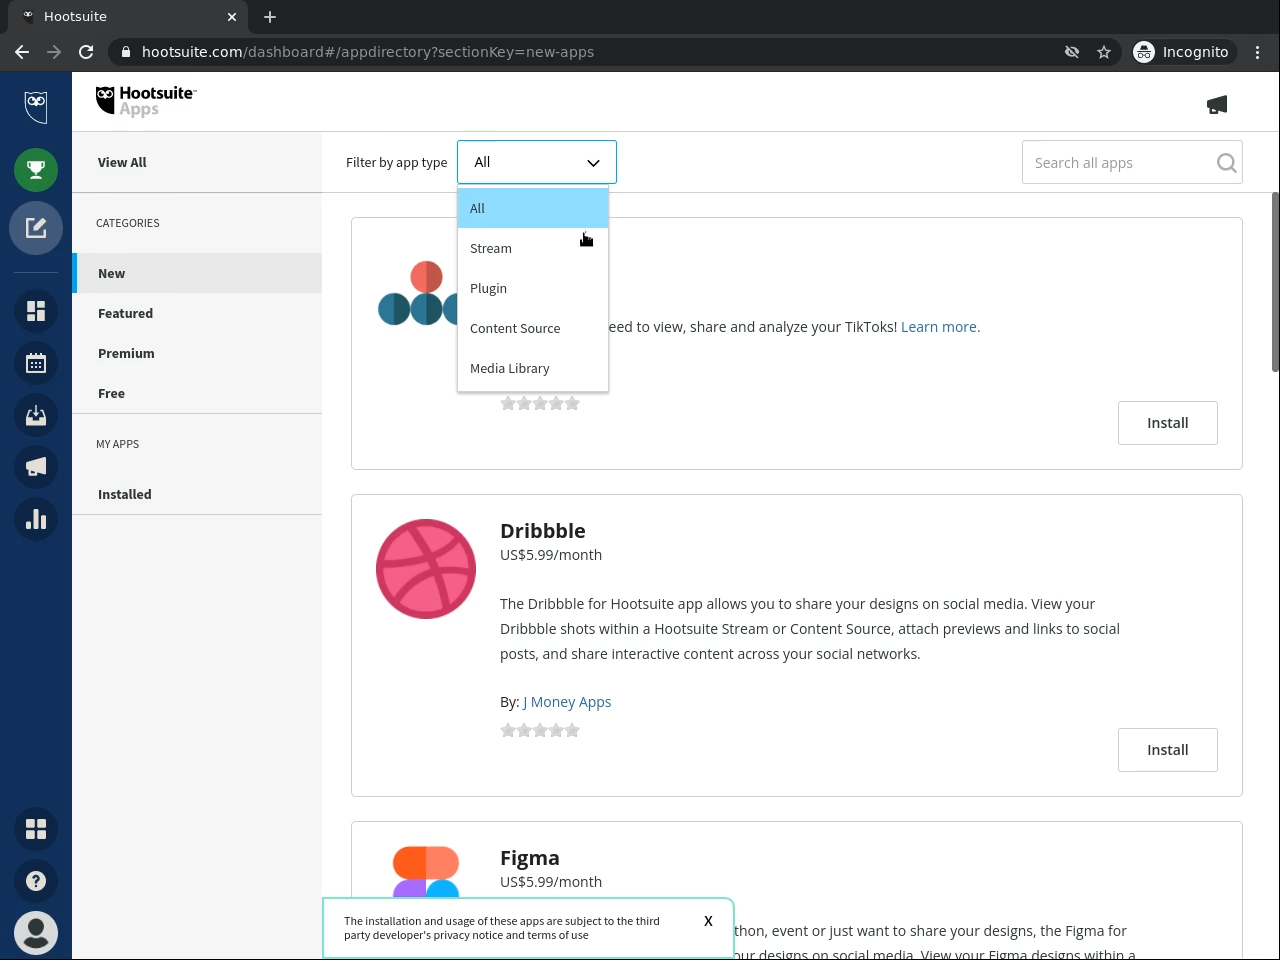Image resolution: width=1280 pixels, height=960 pixels.
Task: Open a new browser tab
Action: 270,17
